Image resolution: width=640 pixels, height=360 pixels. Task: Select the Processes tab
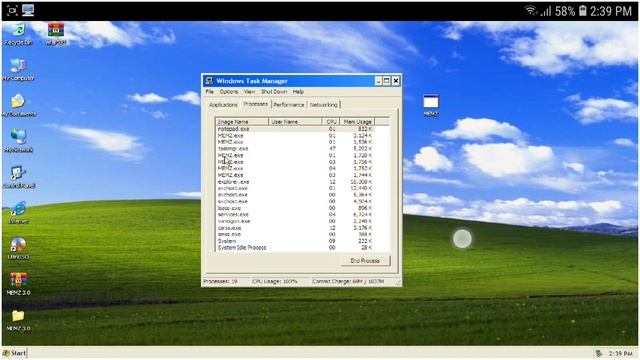256,104
